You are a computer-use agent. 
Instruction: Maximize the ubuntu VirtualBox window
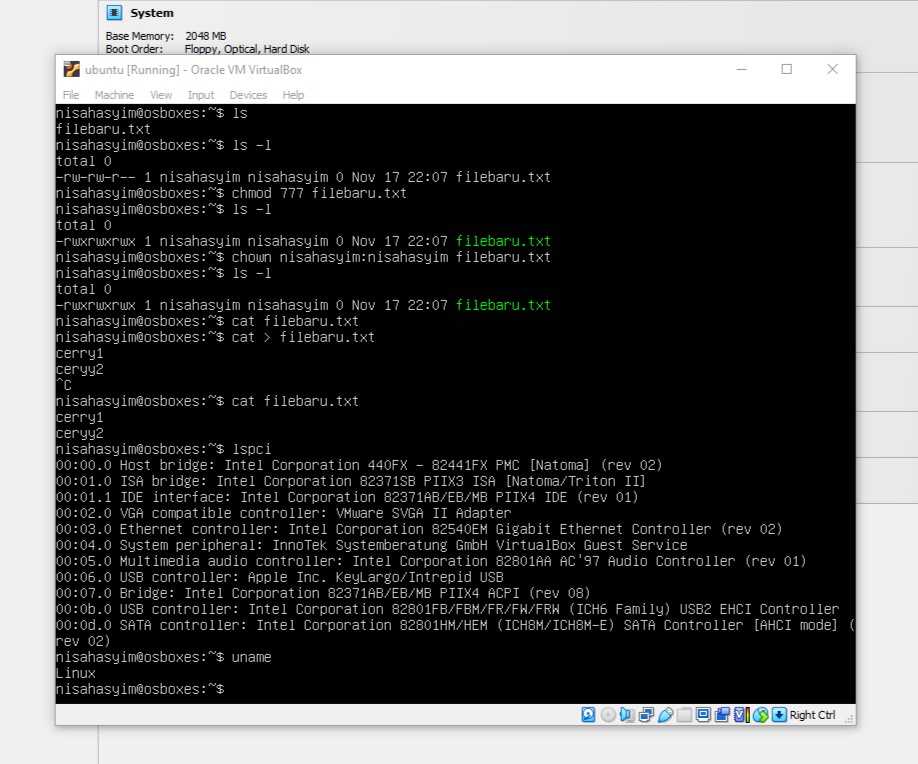787,69
